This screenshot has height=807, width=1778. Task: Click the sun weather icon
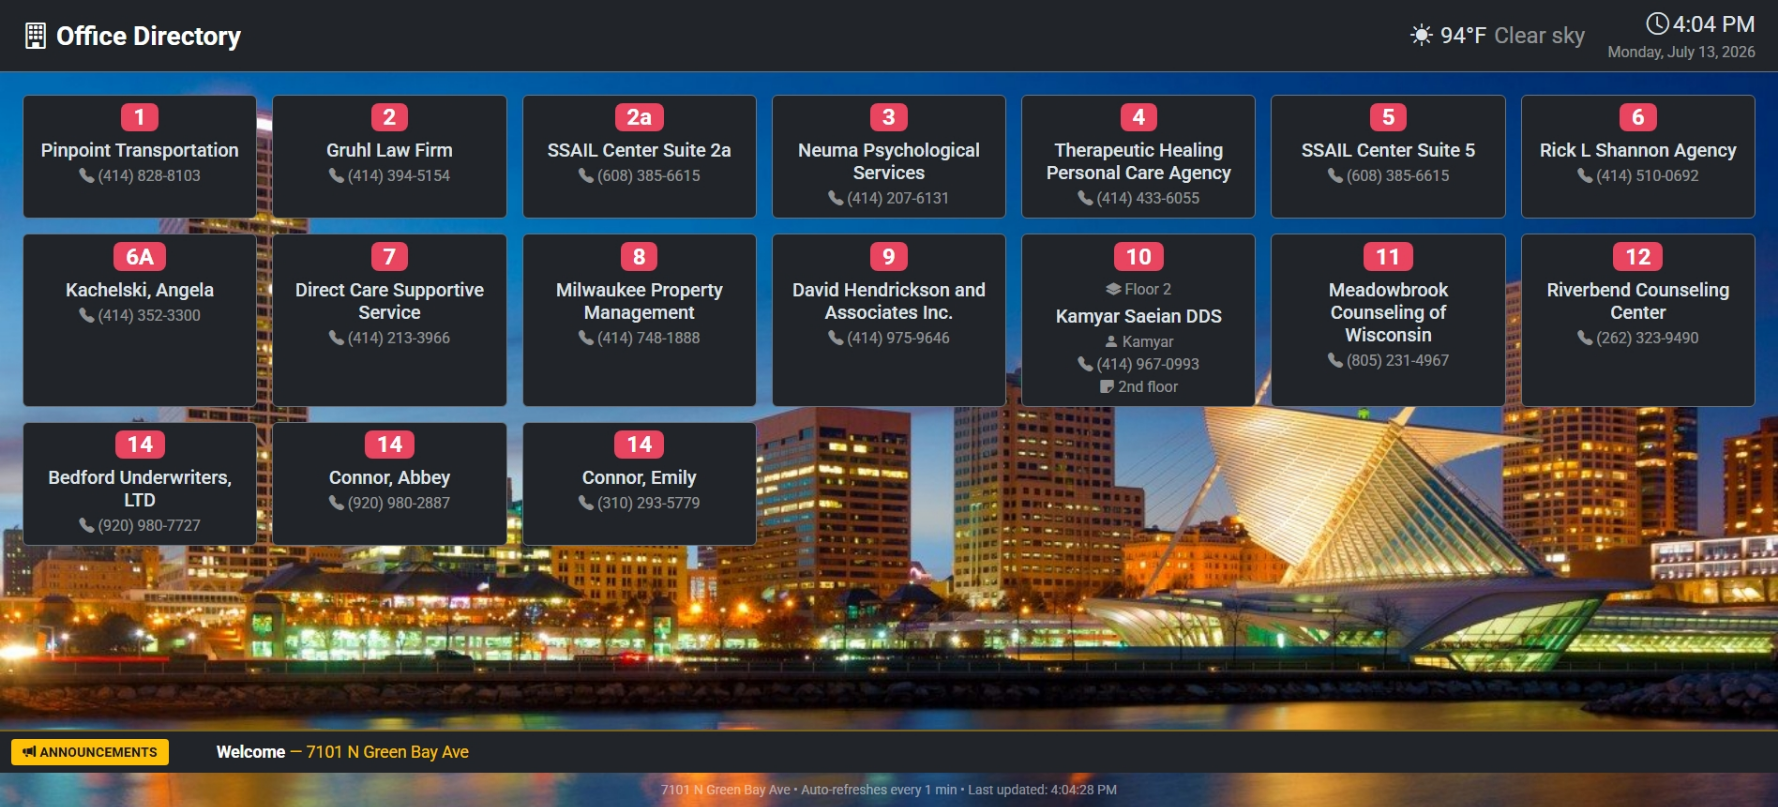coord(1421,36)
